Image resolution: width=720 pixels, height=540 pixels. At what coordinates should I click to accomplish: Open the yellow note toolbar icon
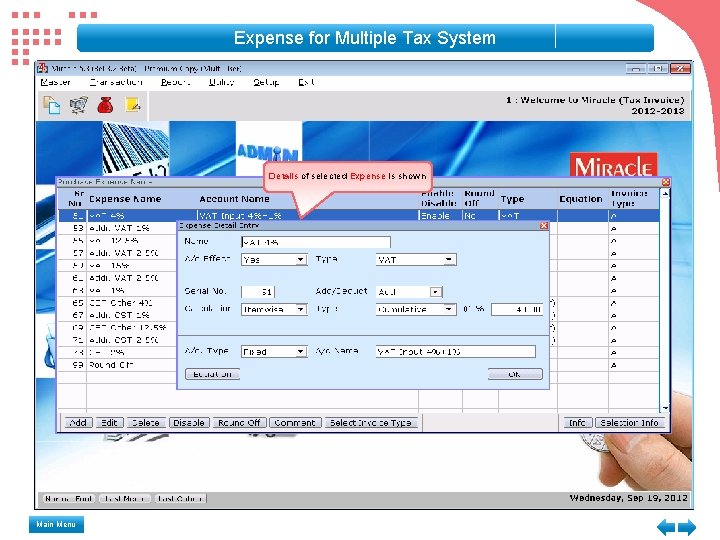[133, 105]
